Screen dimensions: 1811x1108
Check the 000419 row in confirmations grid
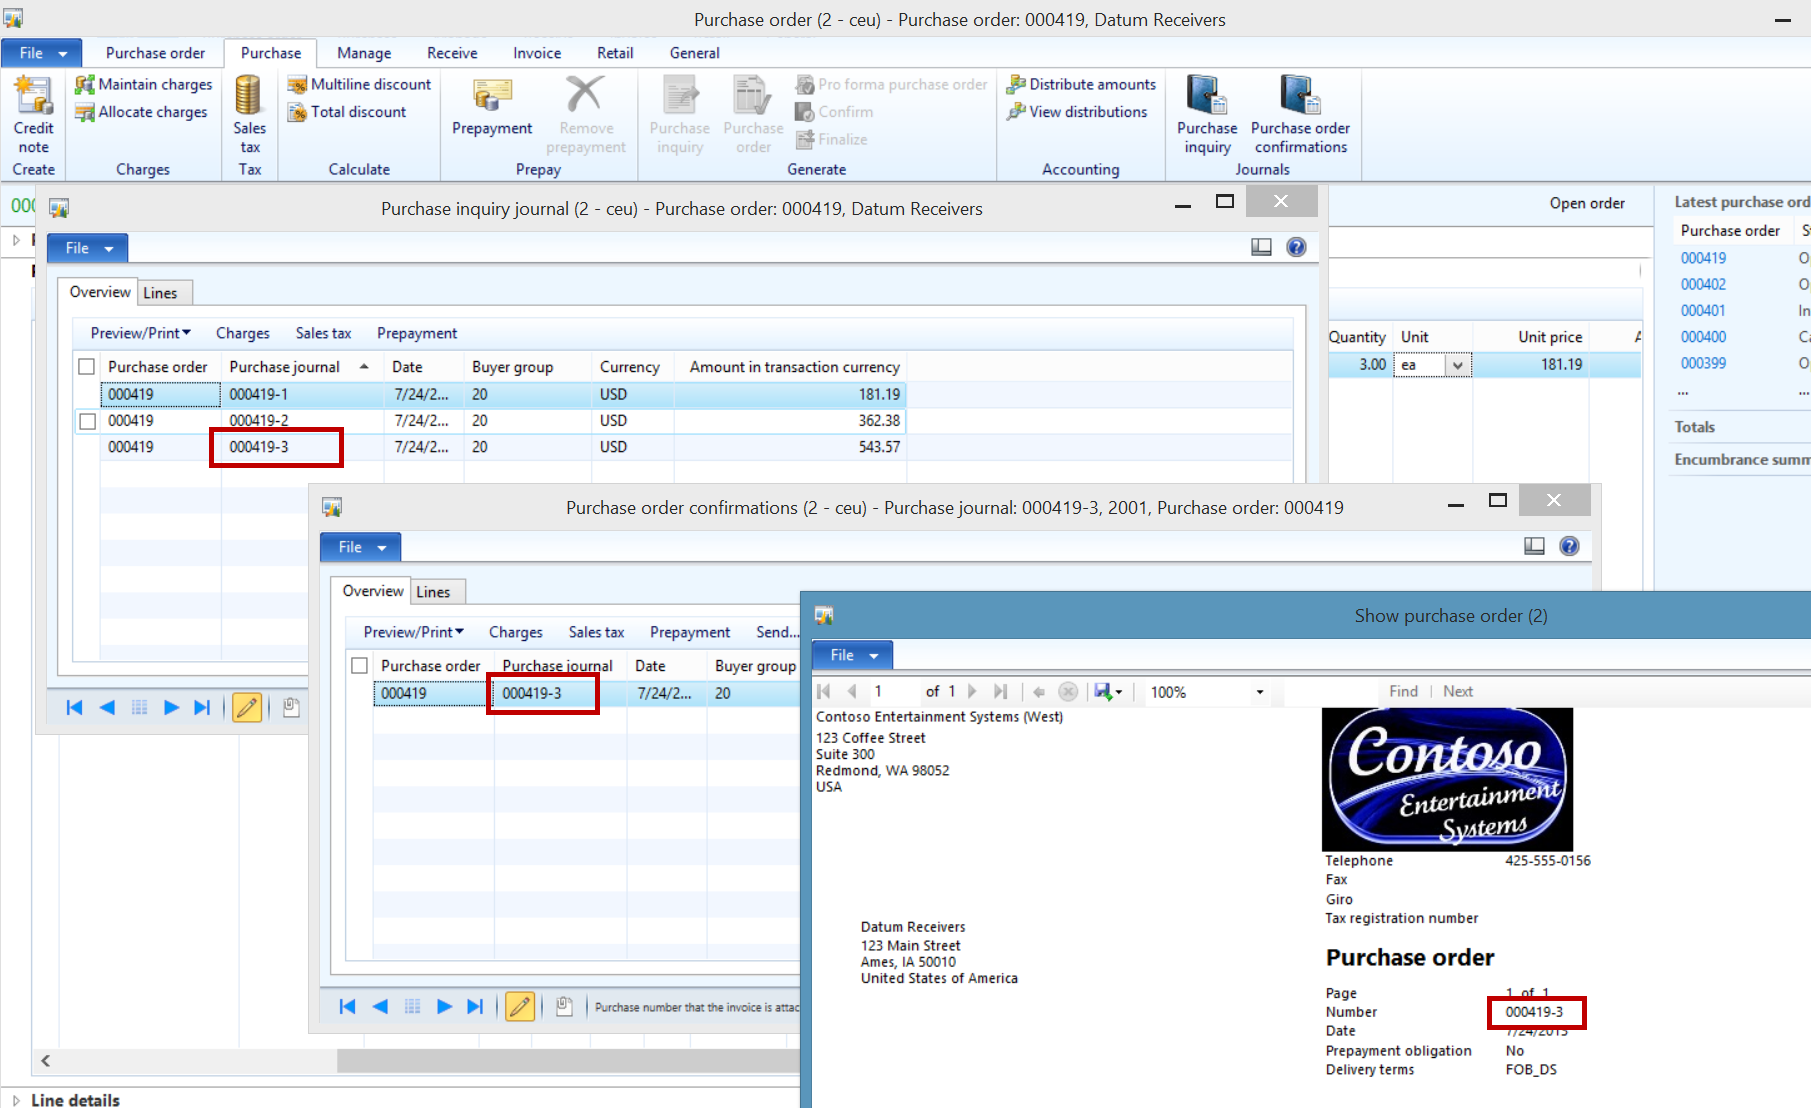(359, 692)
